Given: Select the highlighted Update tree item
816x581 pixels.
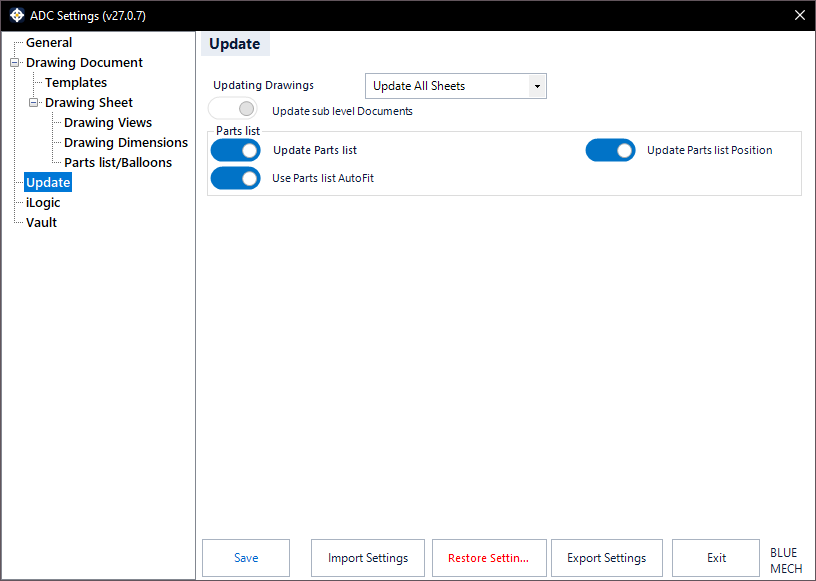Looking at the screenshot, I should pyautogui.click(x=48, y=182).
